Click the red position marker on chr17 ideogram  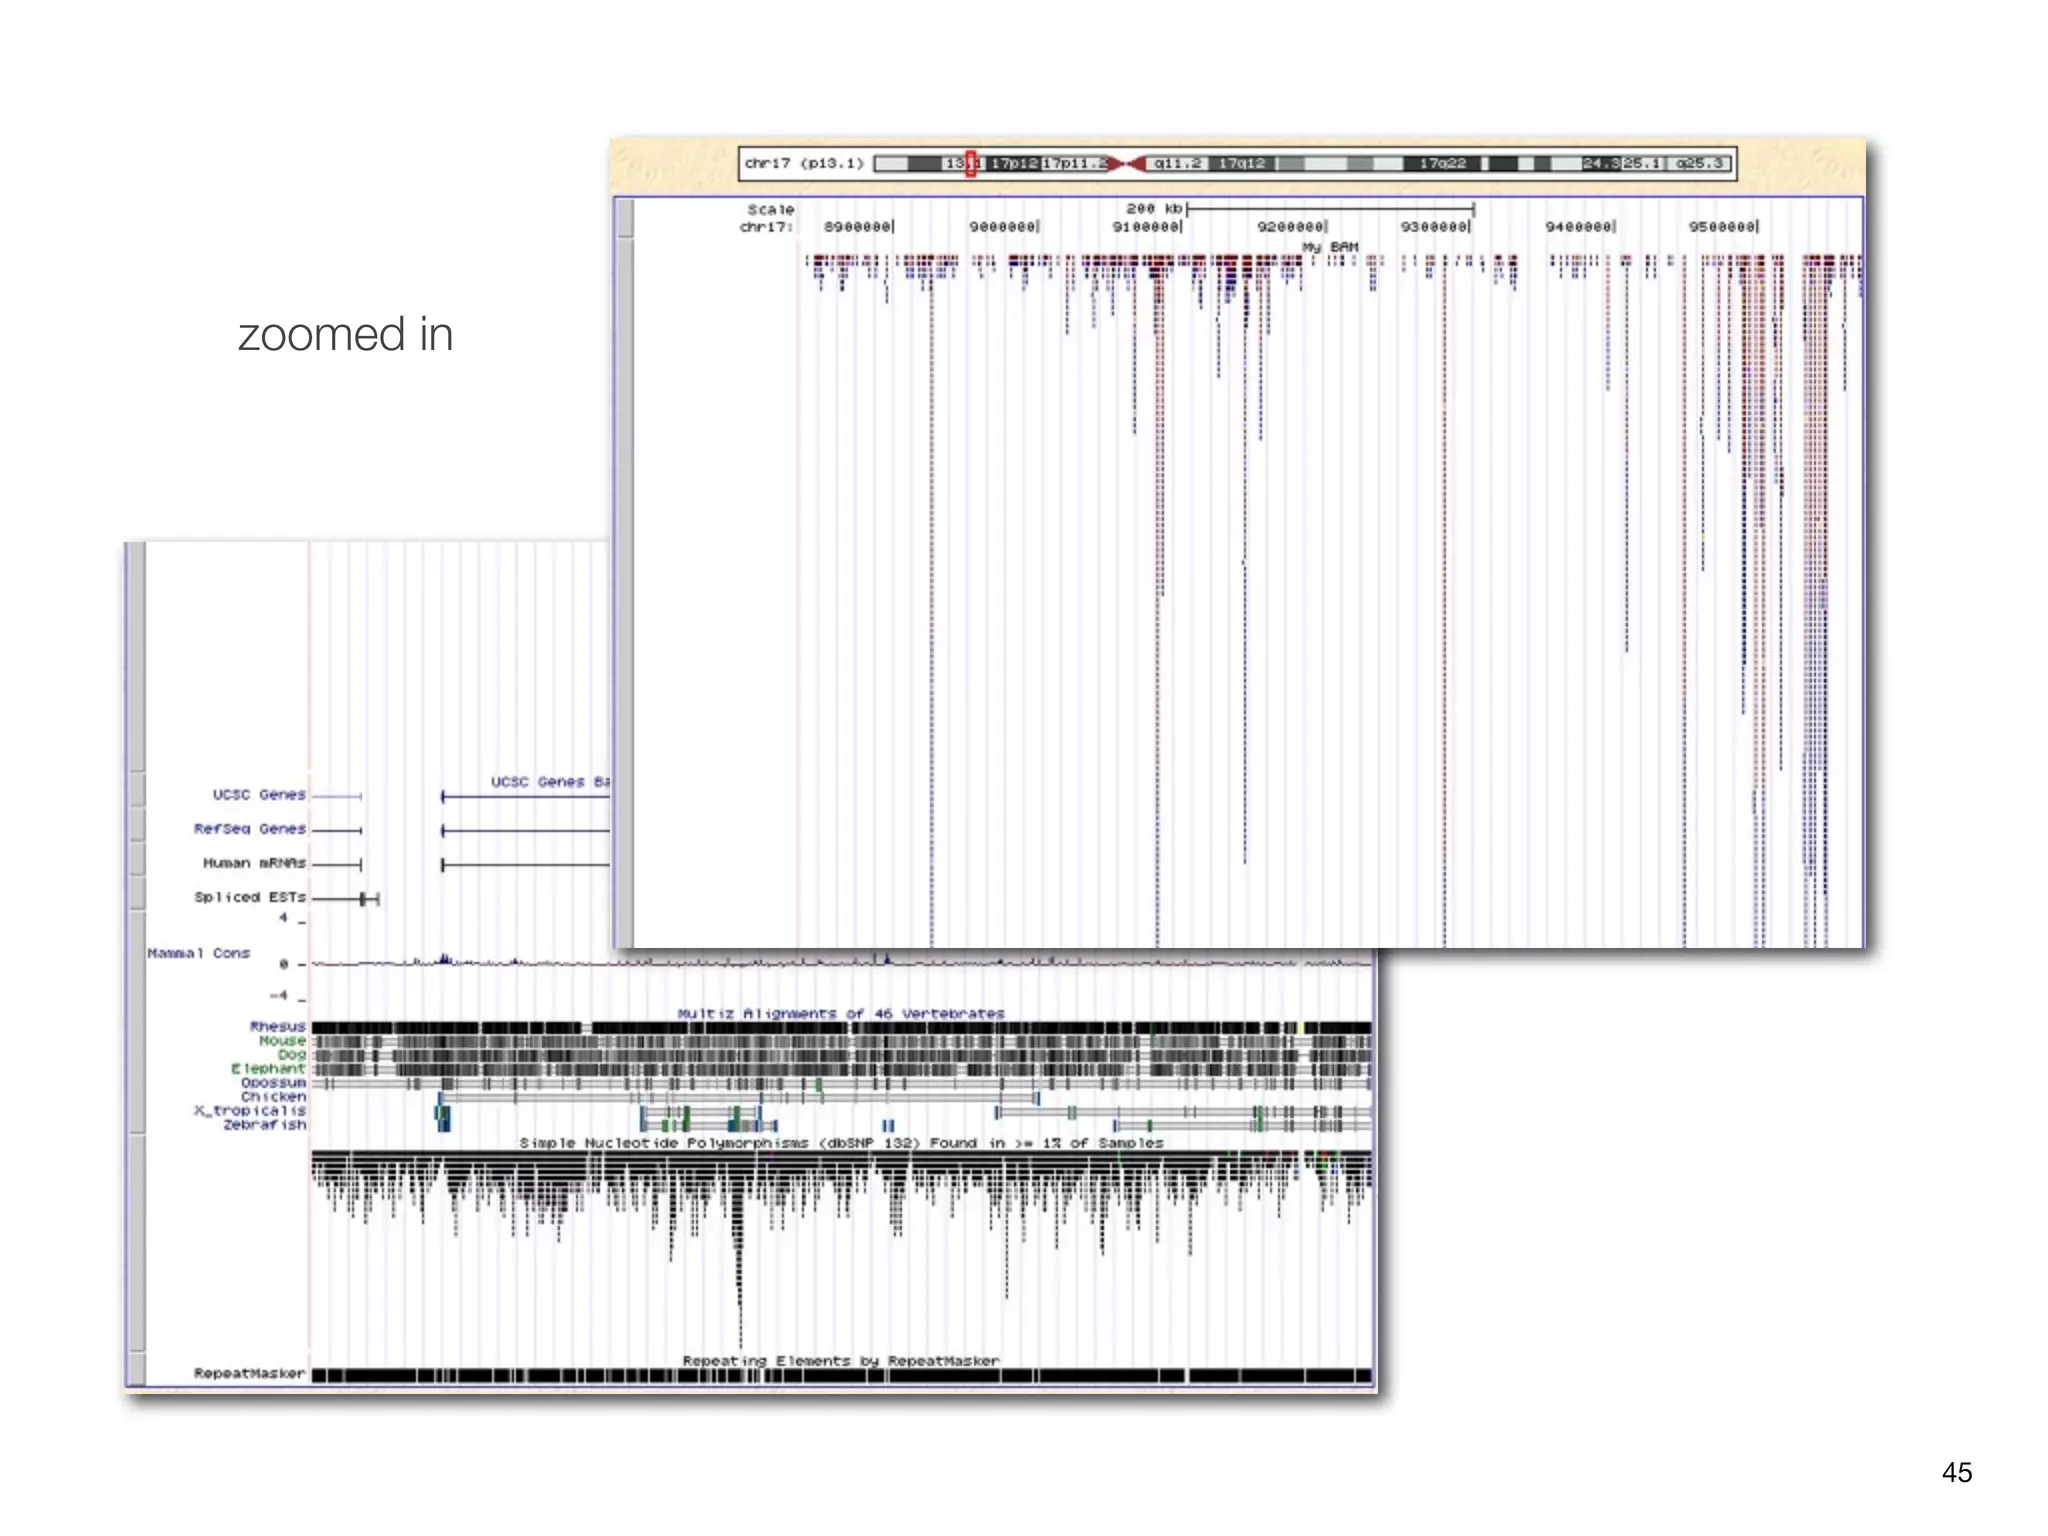[970, 163]
